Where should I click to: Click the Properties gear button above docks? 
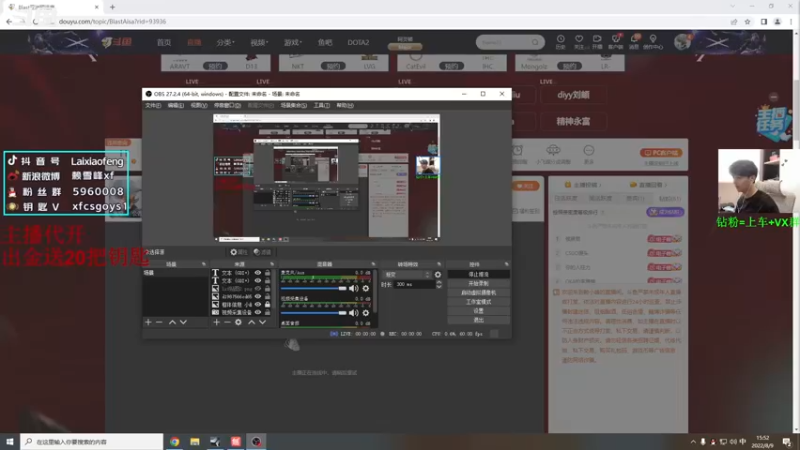click(239, 252)
